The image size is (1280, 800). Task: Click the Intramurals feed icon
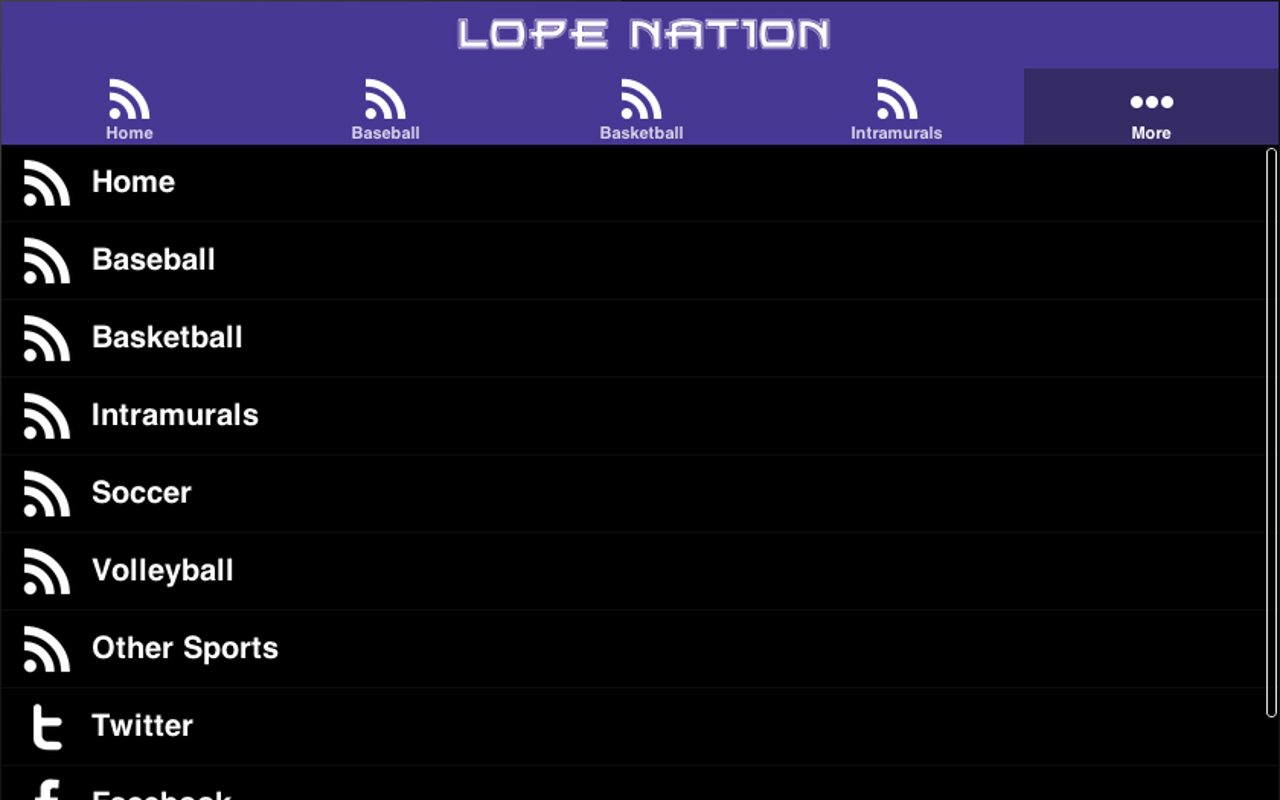click(46, 416)
